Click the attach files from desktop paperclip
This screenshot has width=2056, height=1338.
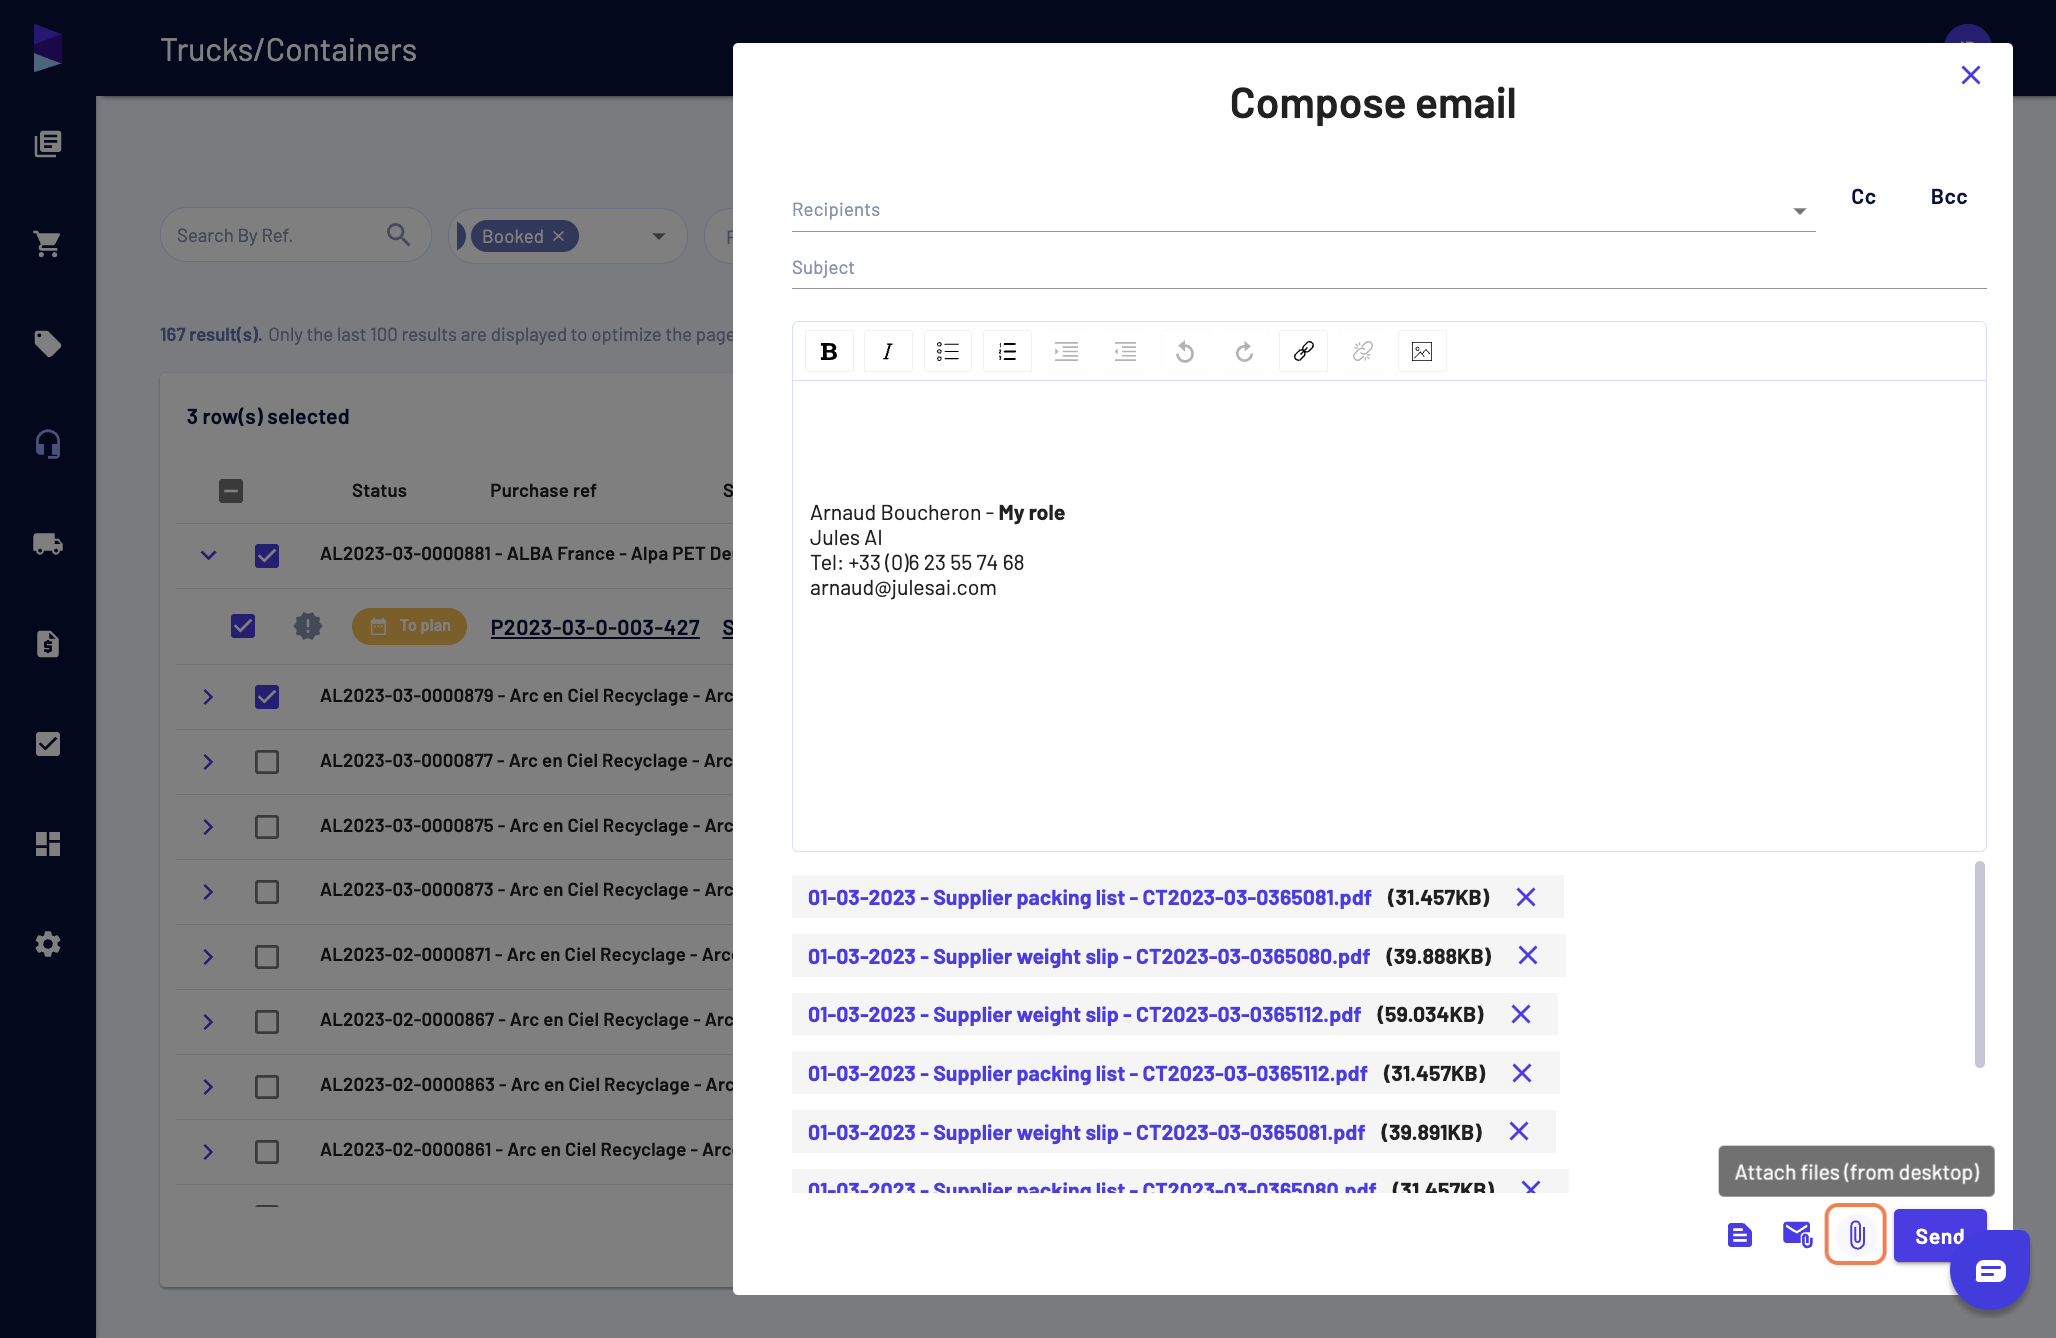tap(1856, 1235)
